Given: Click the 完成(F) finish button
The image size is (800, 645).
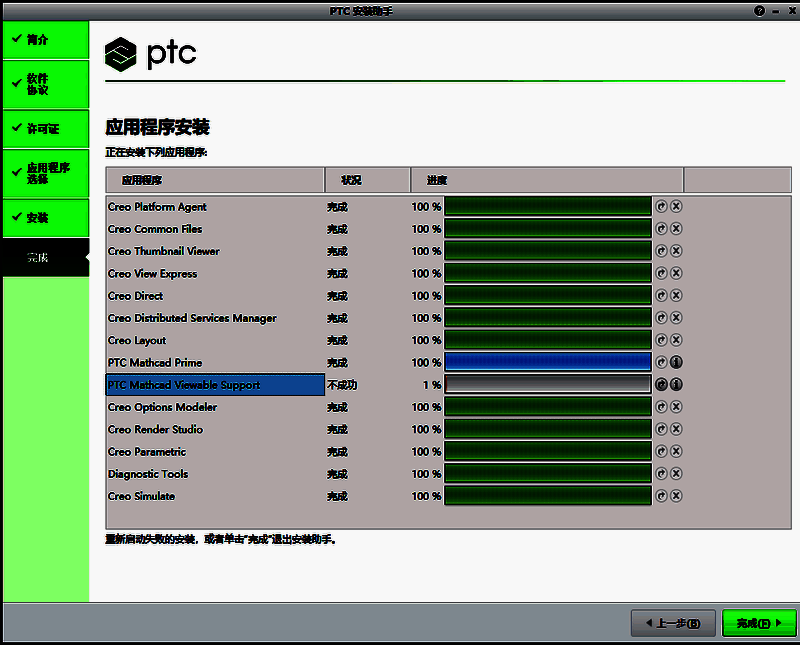Looking at the screenshot, I should tap(759, 623).
